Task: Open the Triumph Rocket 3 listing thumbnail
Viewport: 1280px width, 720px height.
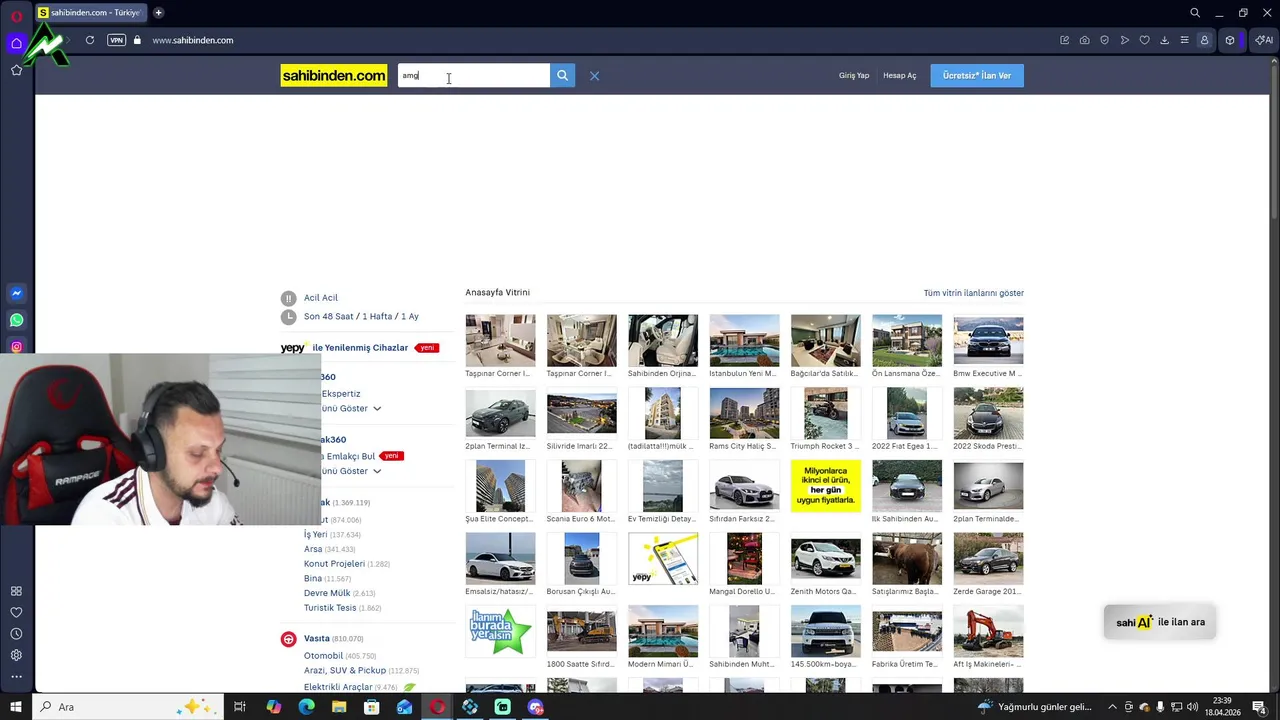Action: click(x=825, y=413)
